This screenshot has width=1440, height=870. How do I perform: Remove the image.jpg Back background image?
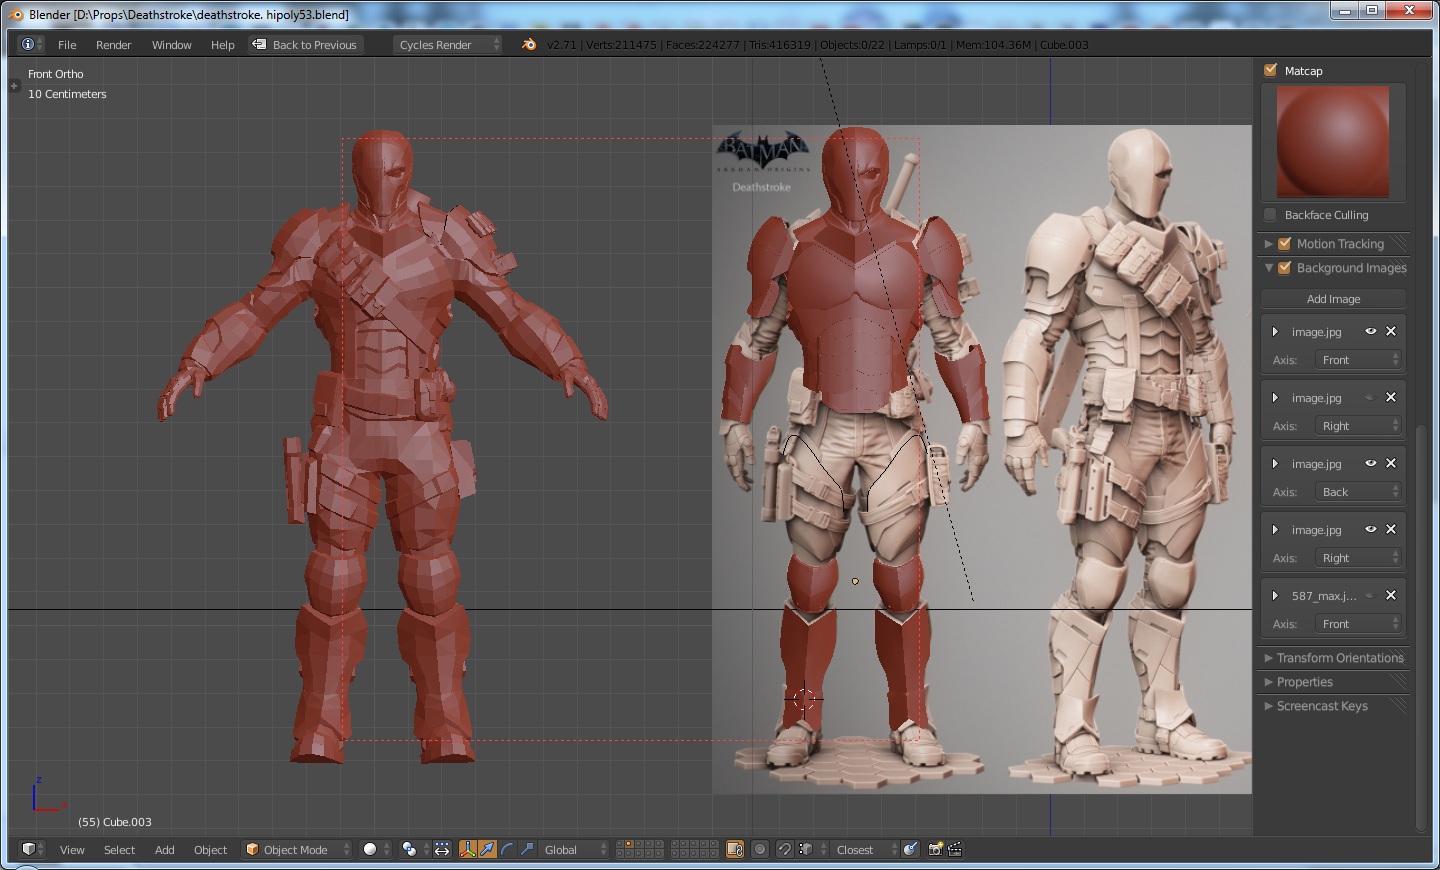pyautogui.click(x=1390, y=463)
